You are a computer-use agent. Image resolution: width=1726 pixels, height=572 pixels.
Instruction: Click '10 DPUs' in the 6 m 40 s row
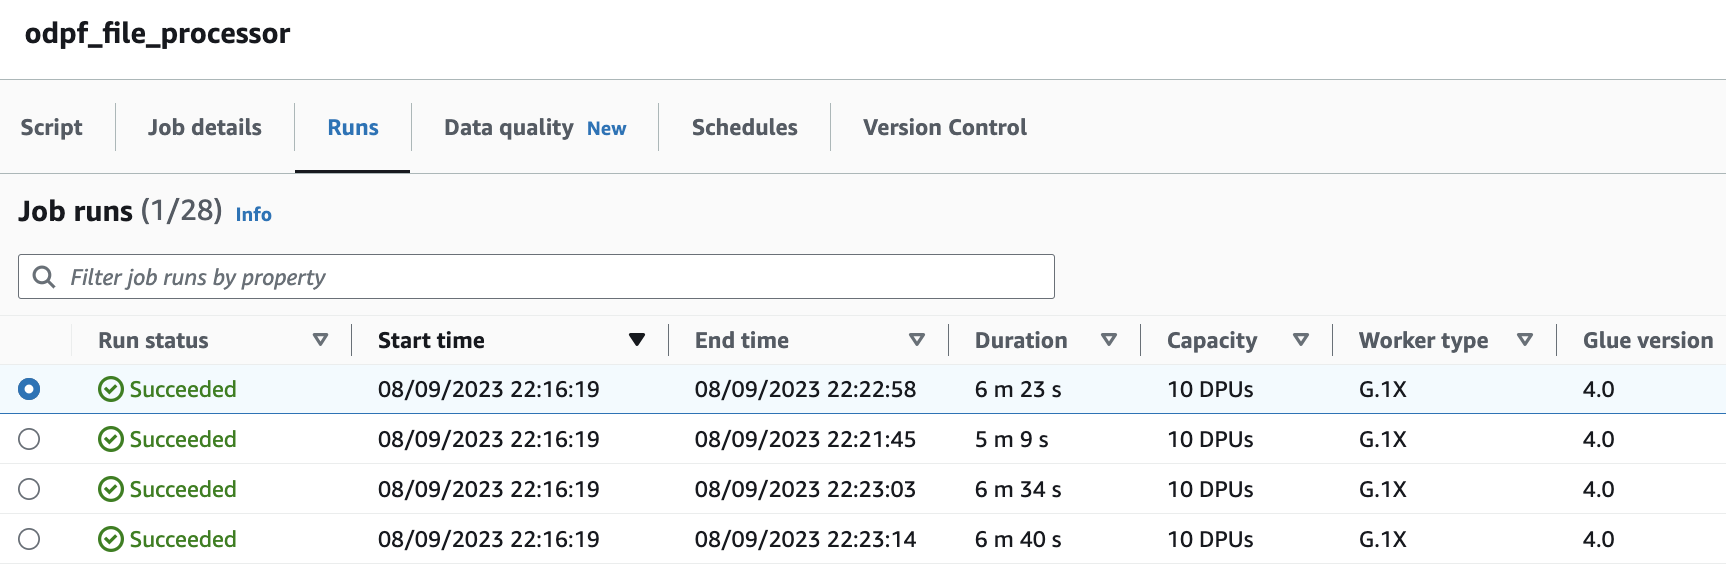pos(1210,539)
